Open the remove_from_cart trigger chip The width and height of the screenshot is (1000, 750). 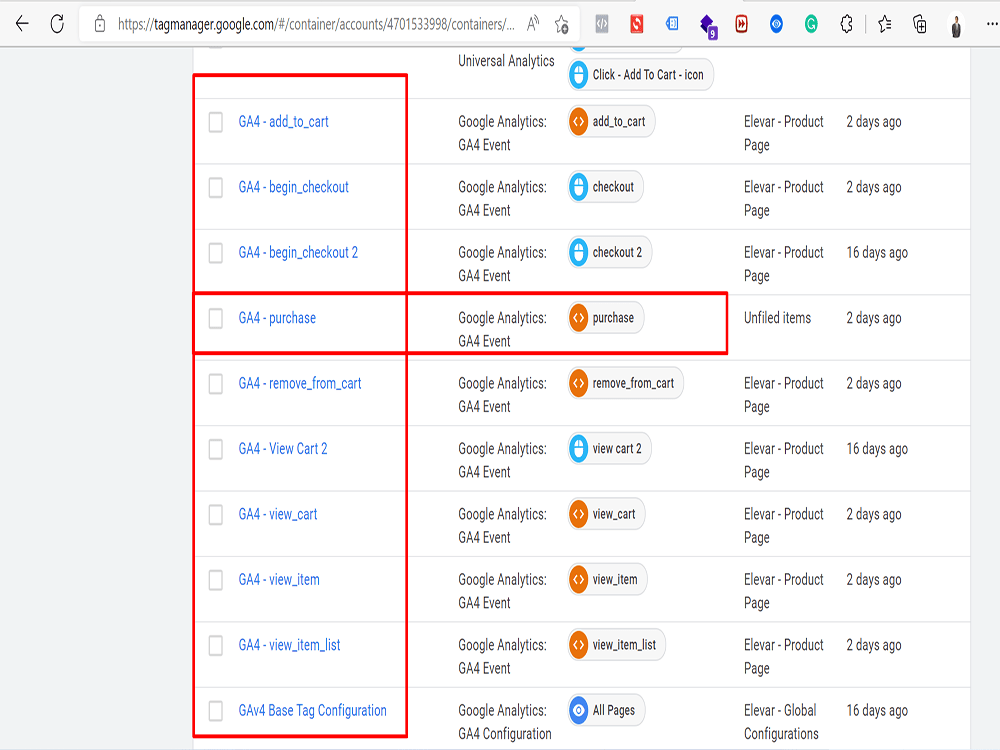click(625, 383)
